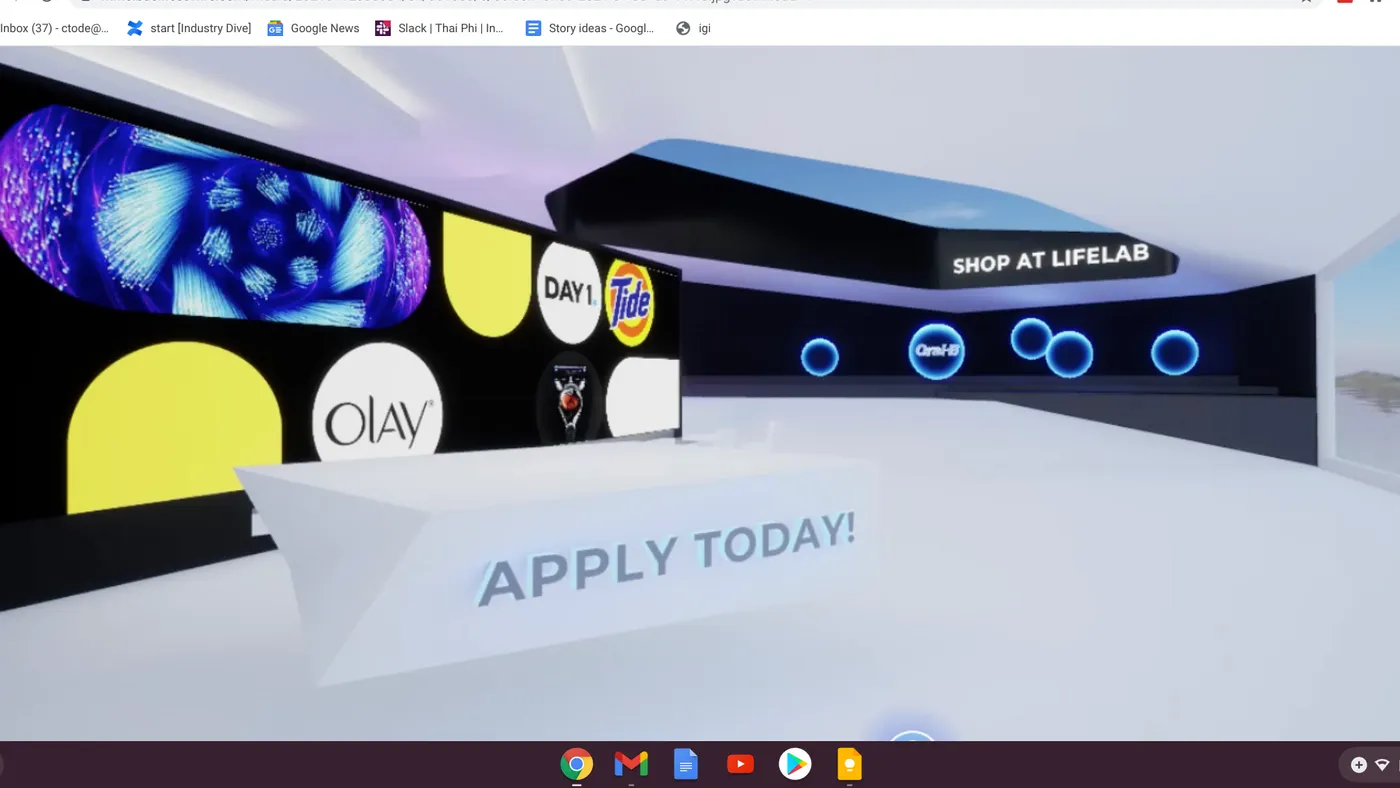
Task: Click the DAY1 logo circle
Action: (x=569, y=292)
